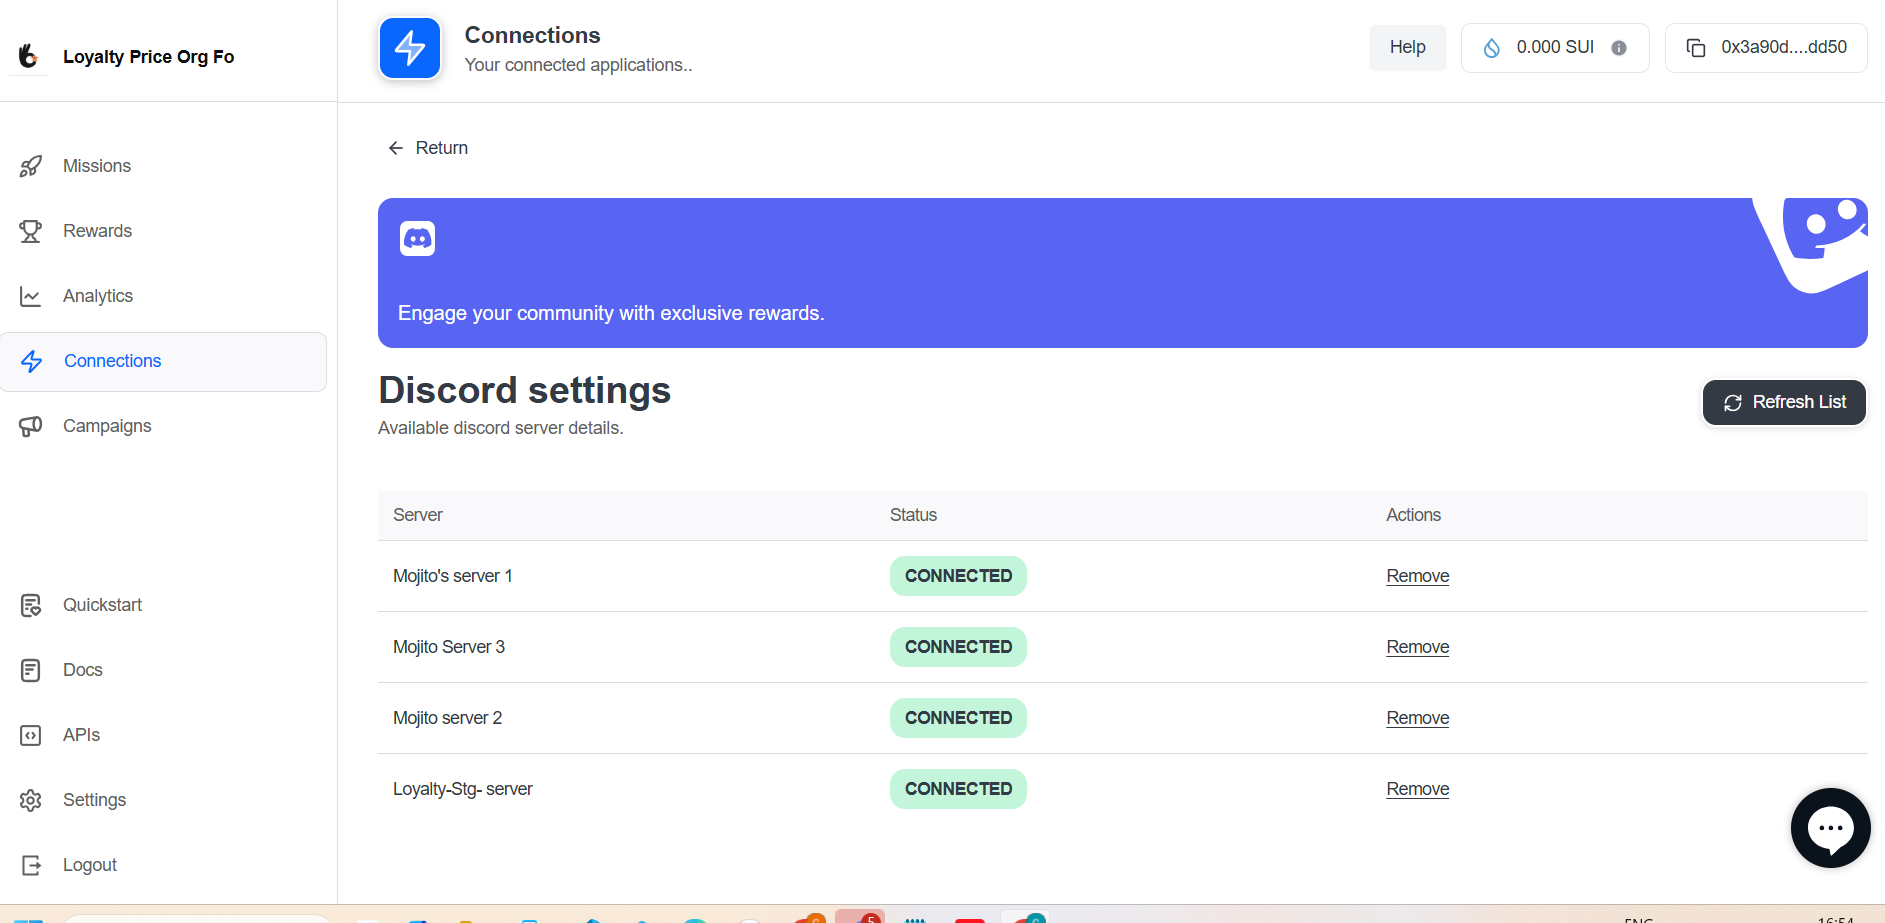The image size is (1885, 923).
Task: Select Rewards in the sidebar menu
Action: coord(97,231)
